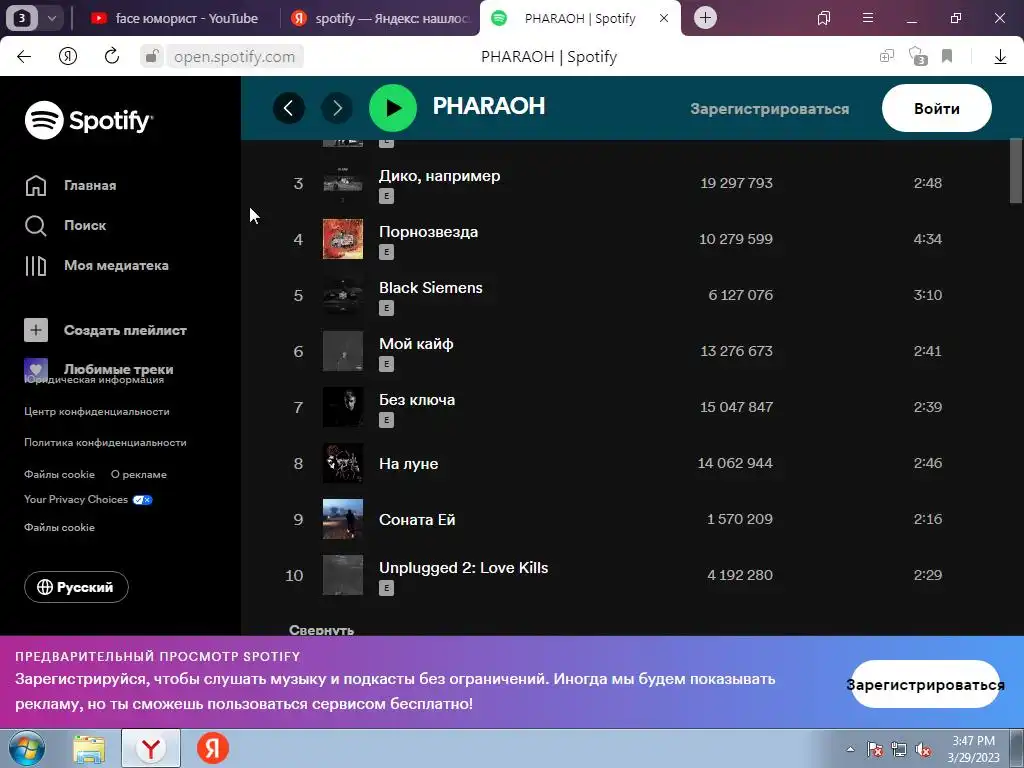
Task: Switch to spotify Яндекс search tab
Action: tap(380, 18)
